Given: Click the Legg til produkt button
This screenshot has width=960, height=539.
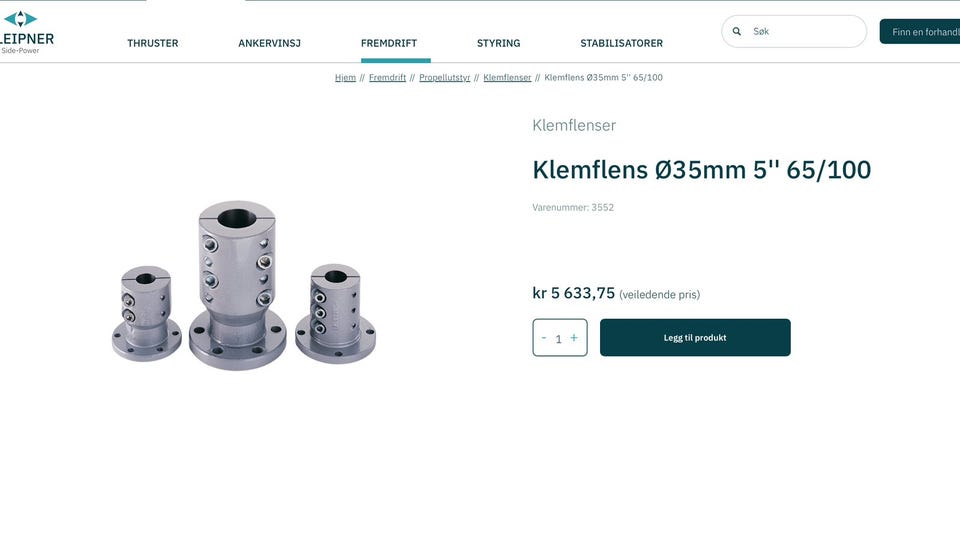Looking at the screenshot, I should [695, 337].
